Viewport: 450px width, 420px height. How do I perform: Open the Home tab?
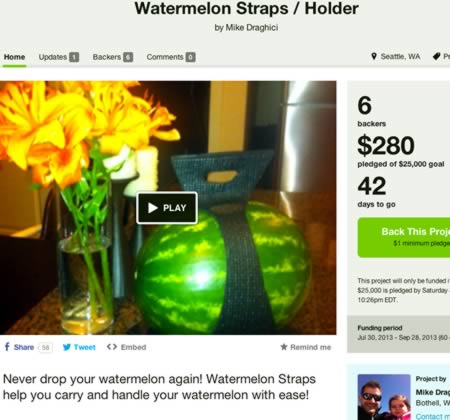pos(14,57)
